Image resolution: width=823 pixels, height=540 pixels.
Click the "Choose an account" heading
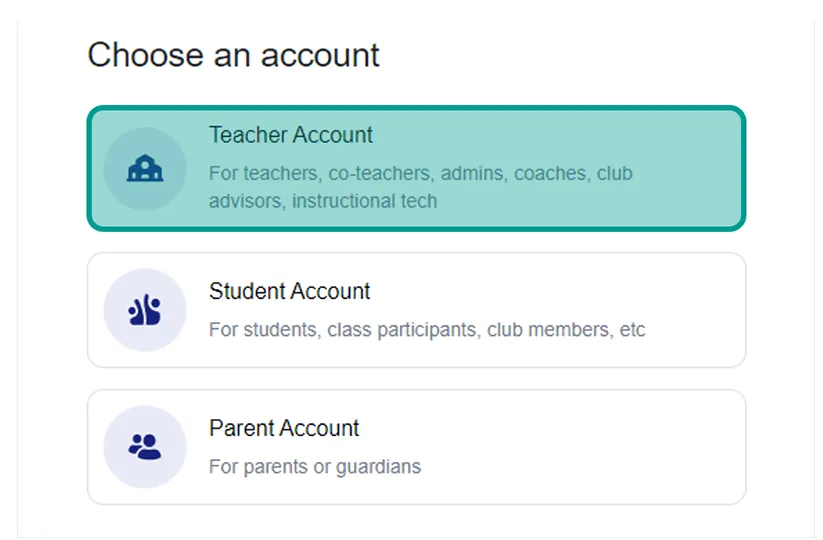click(x=234, y=55)
